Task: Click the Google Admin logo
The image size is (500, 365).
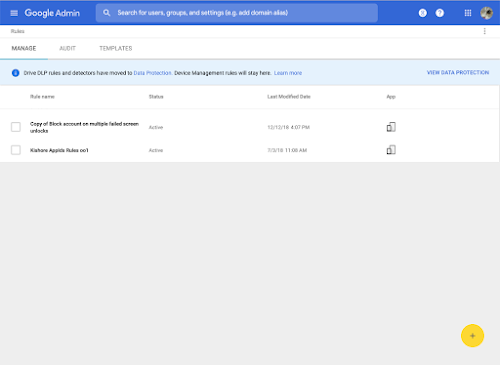Action: [x=52, y=13]
